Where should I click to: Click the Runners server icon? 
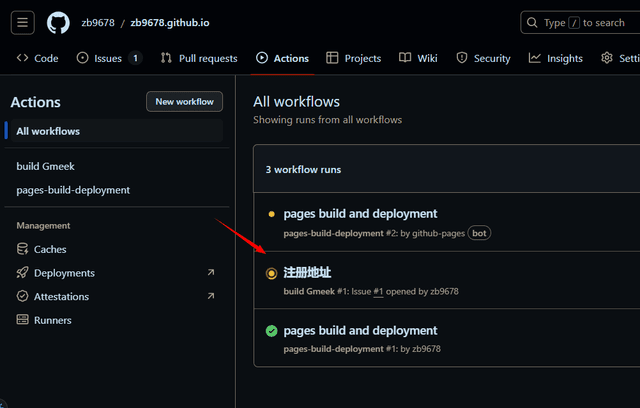(23, 320)
